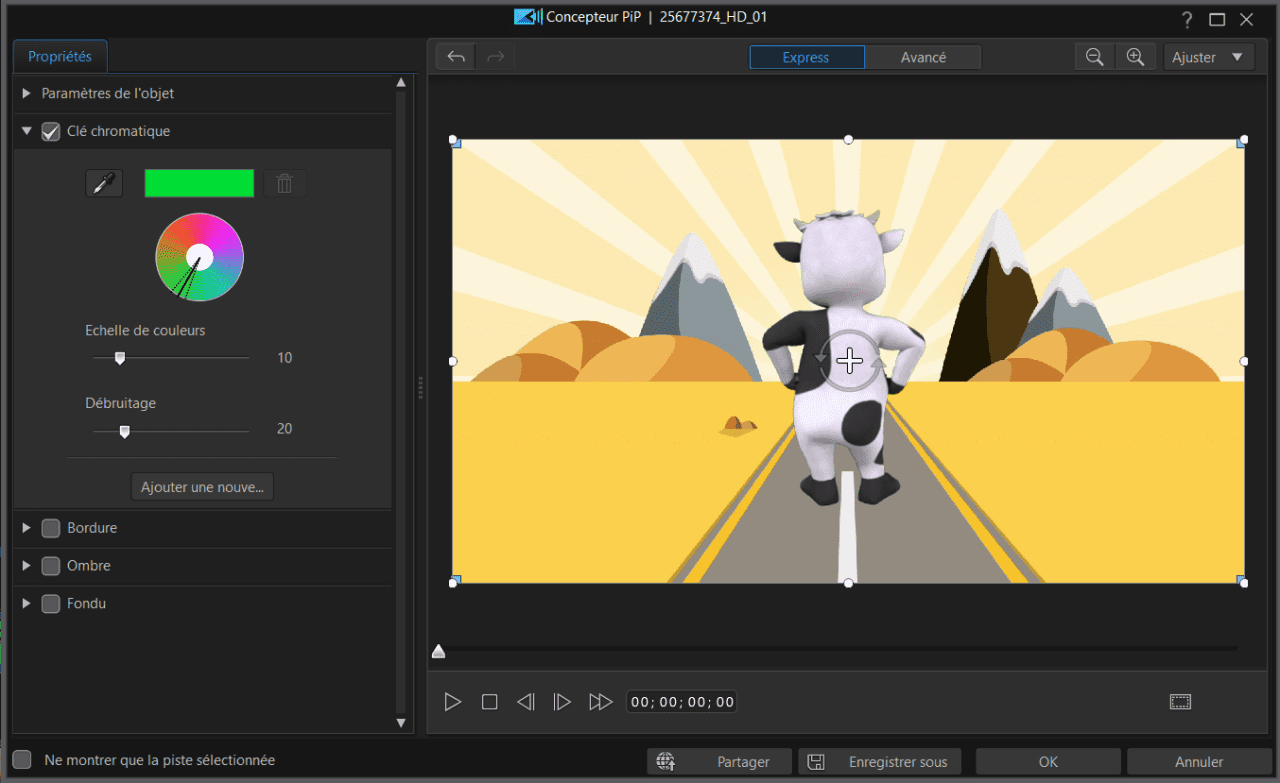1280x783 pixels.
Task: Expand Paramètres de l'objet section
Action: pos(27,93)
